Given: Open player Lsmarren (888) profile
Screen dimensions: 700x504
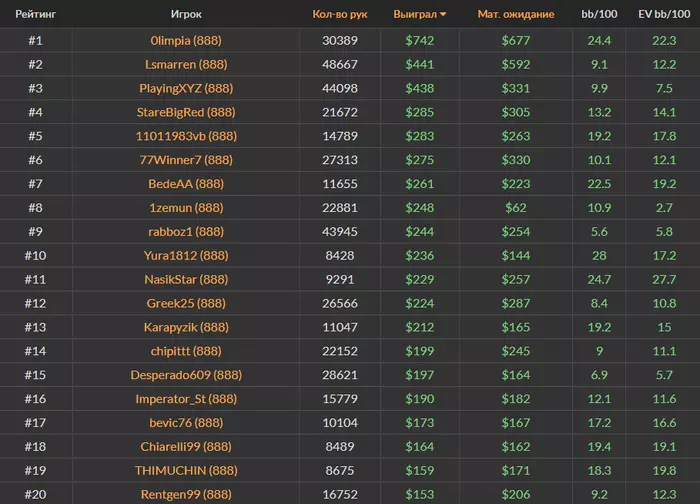Looking at the screenshot, I should [186, 64].
